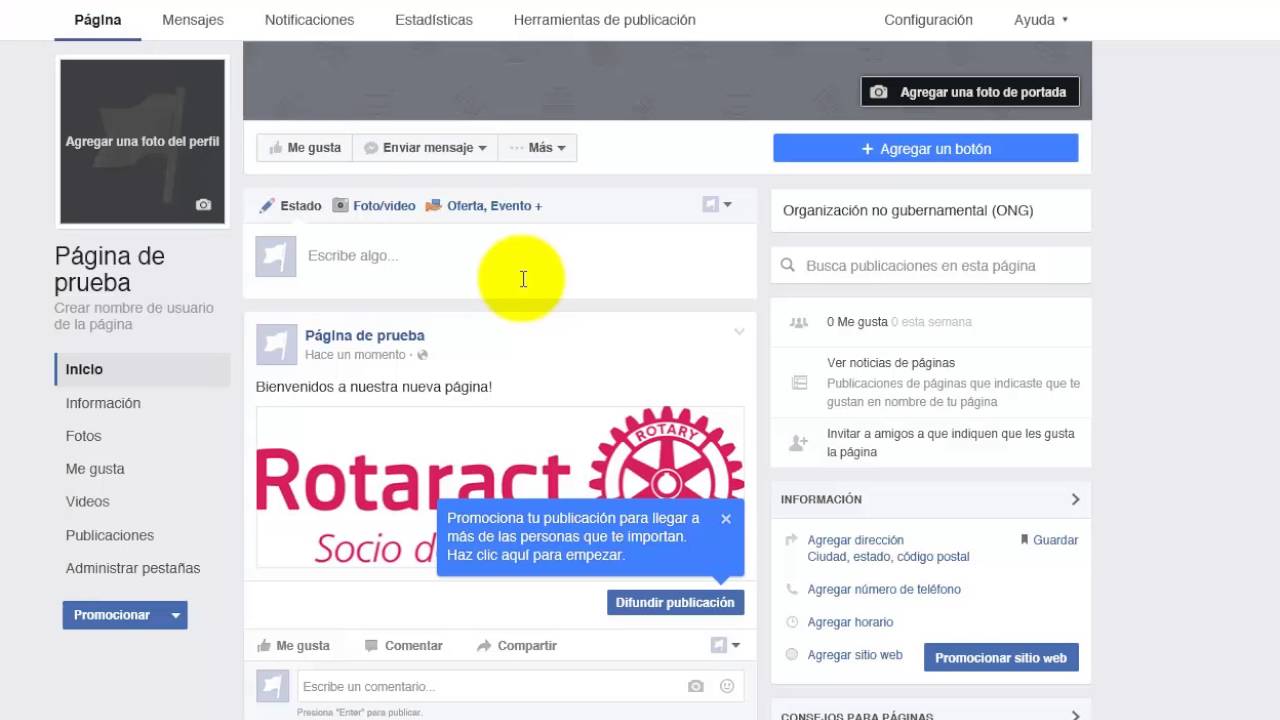Click Agregar número de teléfono link
1280x720 pixels.
coord(884,589)
